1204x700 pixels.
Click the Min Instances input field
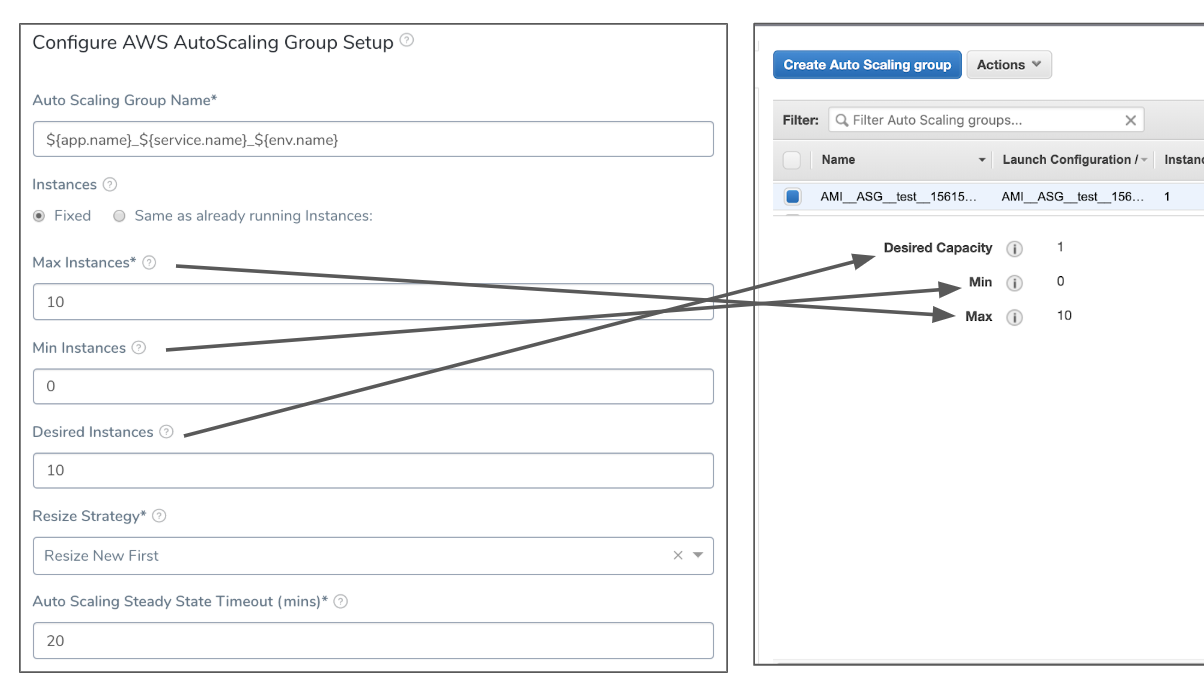pos(373,386)
